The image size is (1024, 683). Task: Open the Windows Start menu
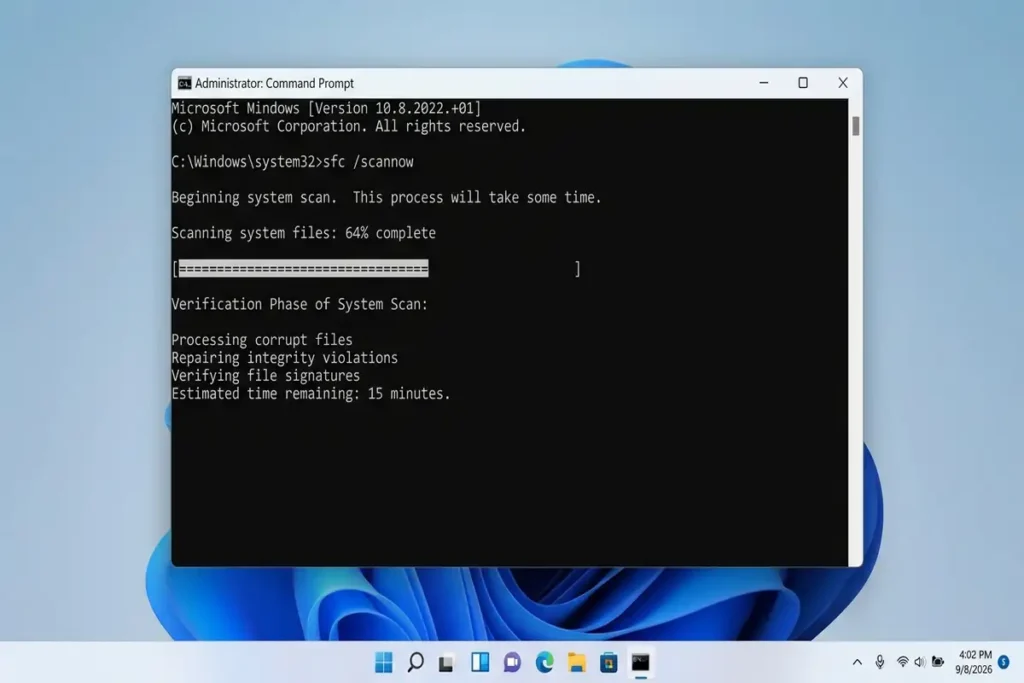383,662
